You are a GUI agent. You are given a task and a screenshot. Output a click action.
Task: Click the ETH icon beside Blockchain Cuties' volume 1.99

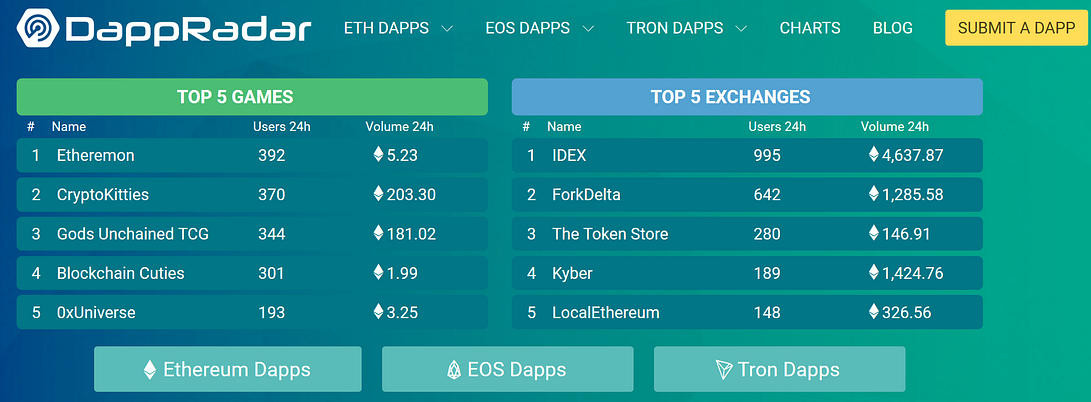379,272
